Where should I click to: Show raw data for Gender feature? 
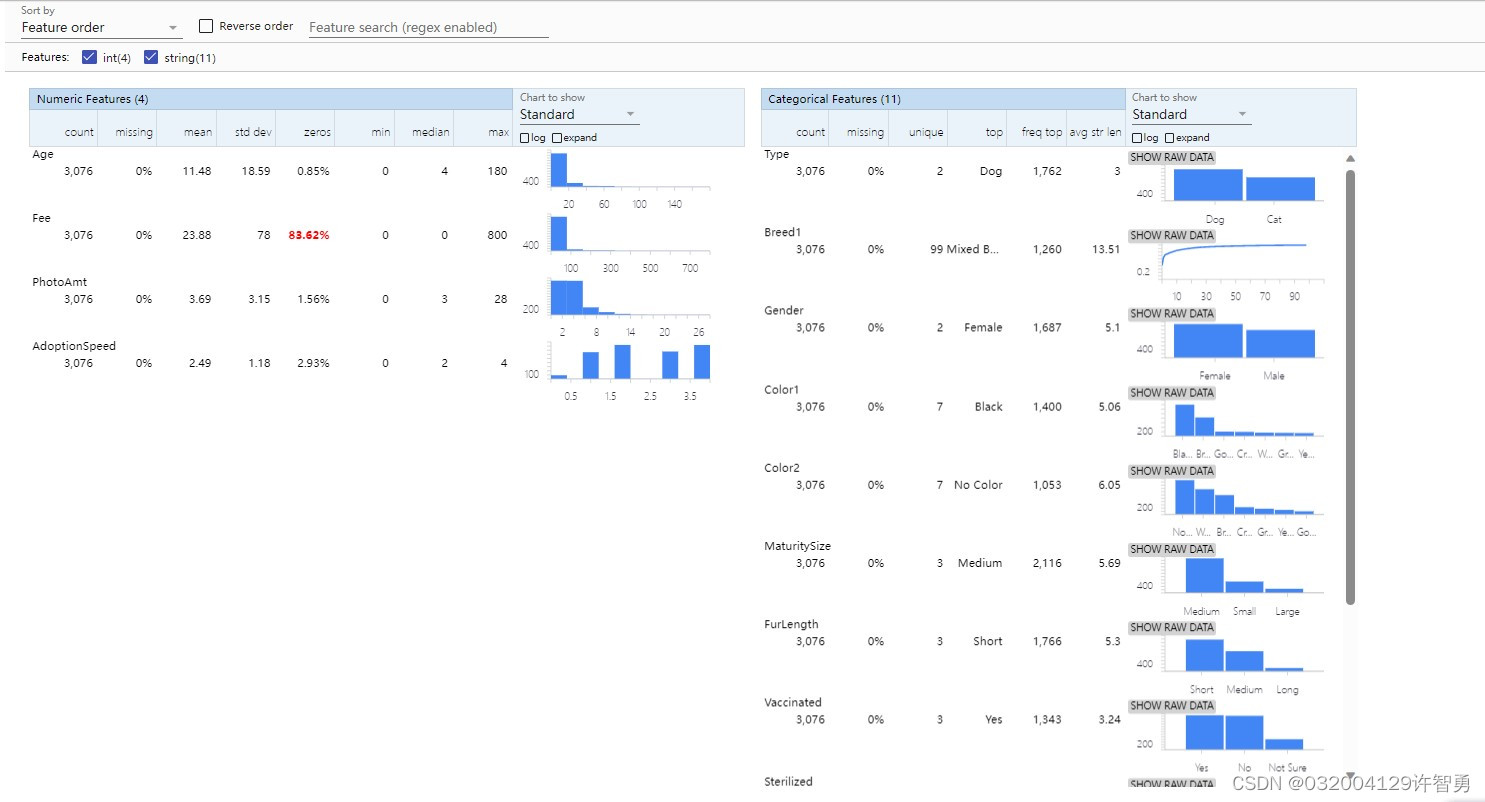[x=1172, y=314]
